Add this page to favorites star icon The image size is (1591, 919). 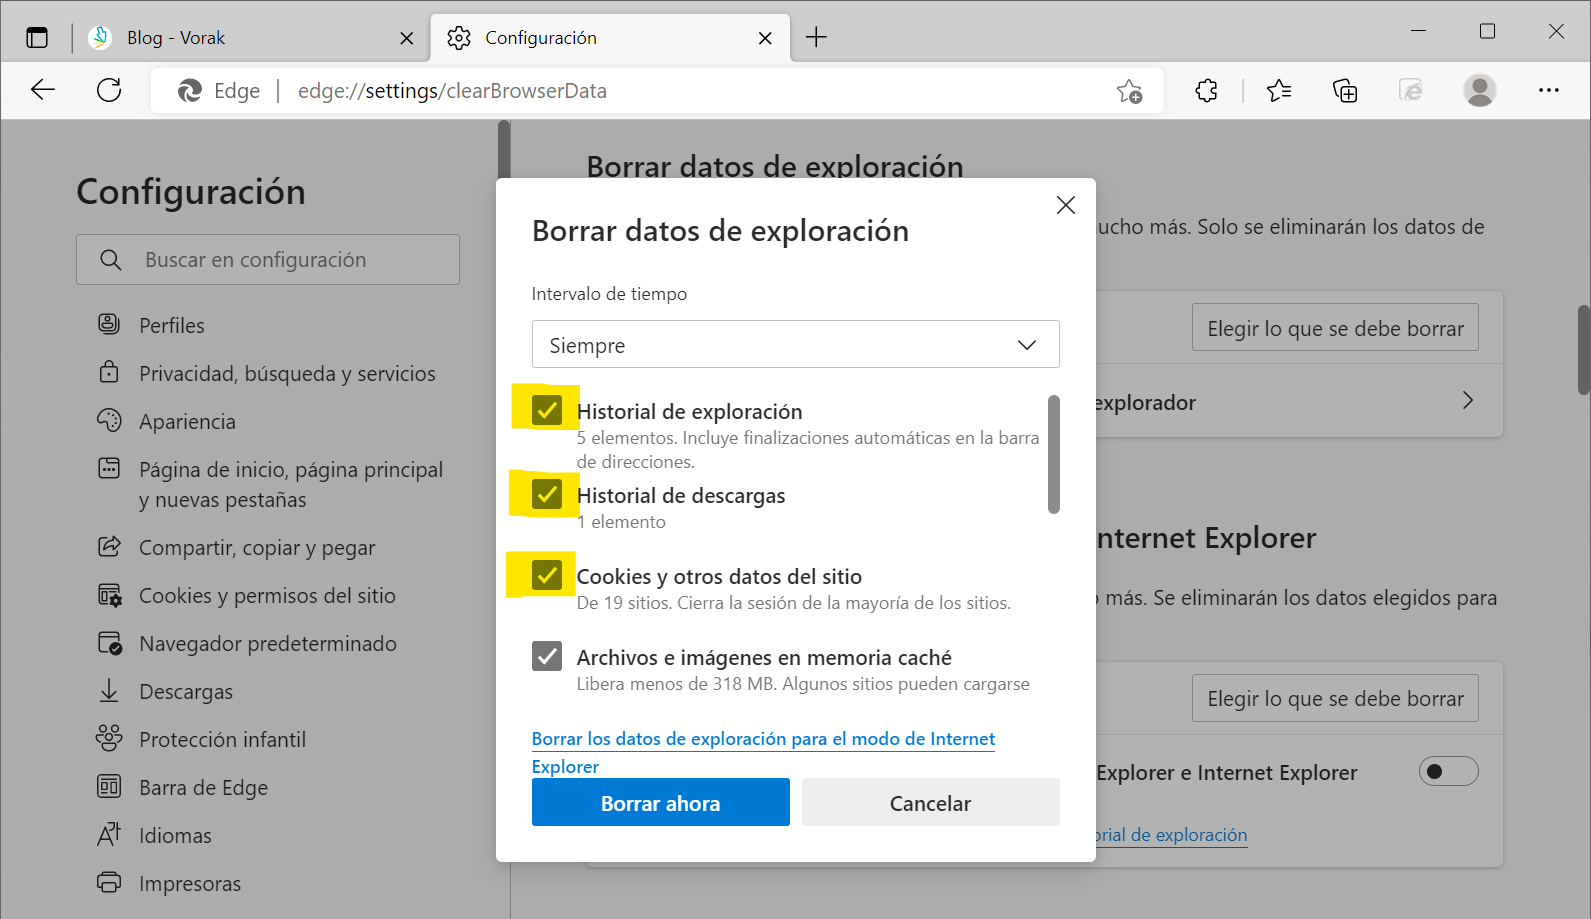(1130, 91)
